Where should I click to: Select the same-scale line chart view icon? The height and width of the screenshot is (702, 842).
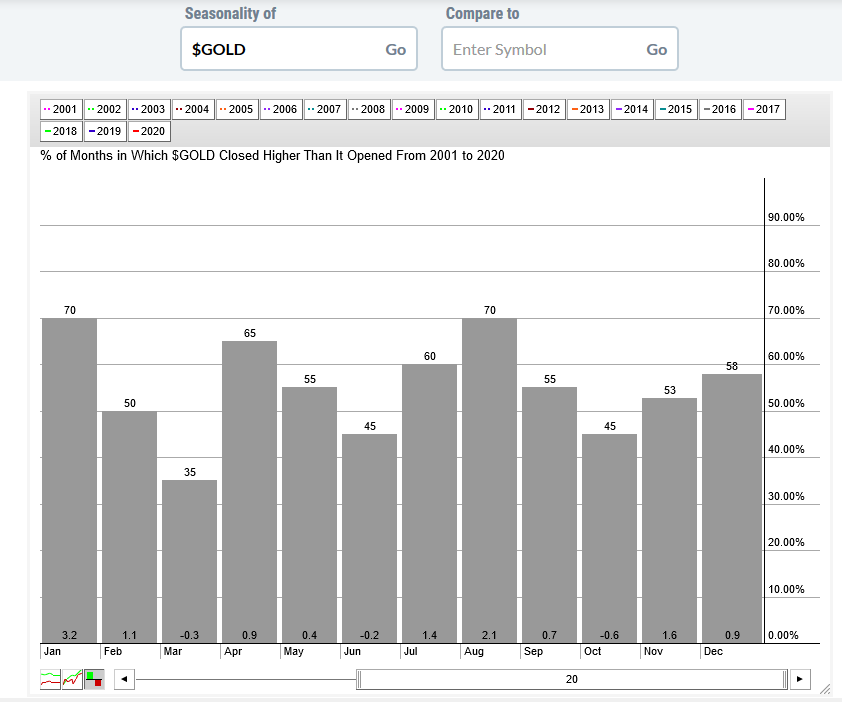[72, 679]
